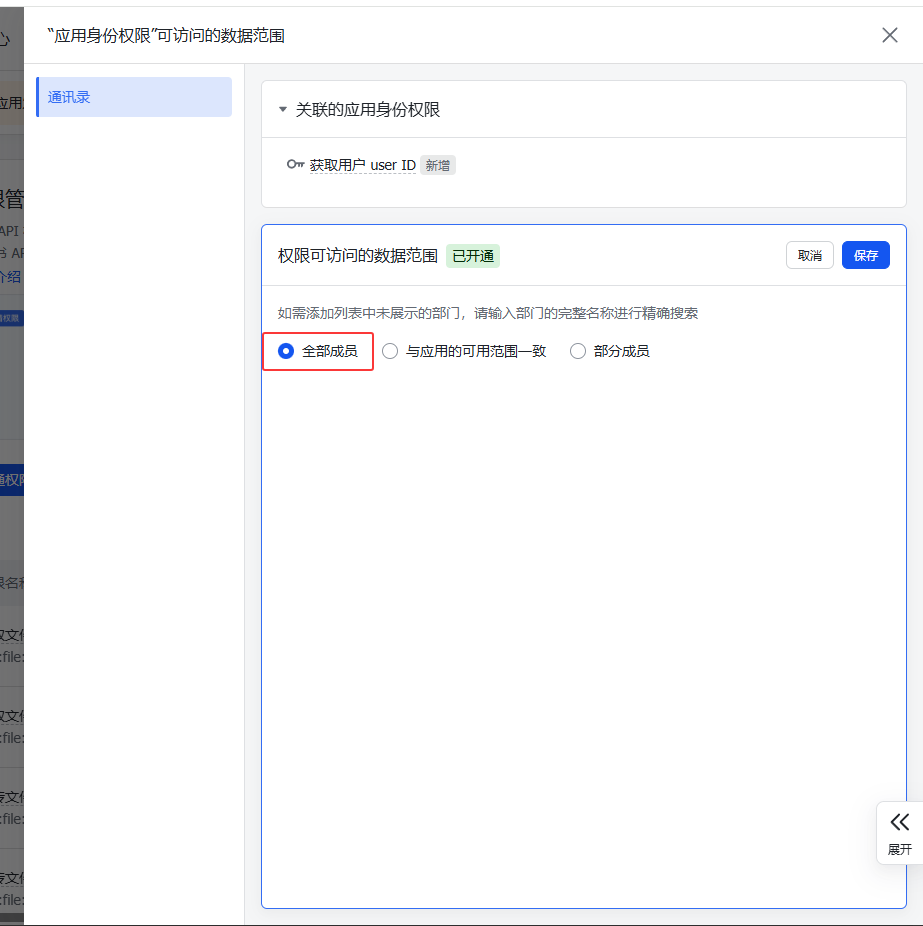Click the disclosure triangle before 关联的应用身份权限

[x=282, y=110]
